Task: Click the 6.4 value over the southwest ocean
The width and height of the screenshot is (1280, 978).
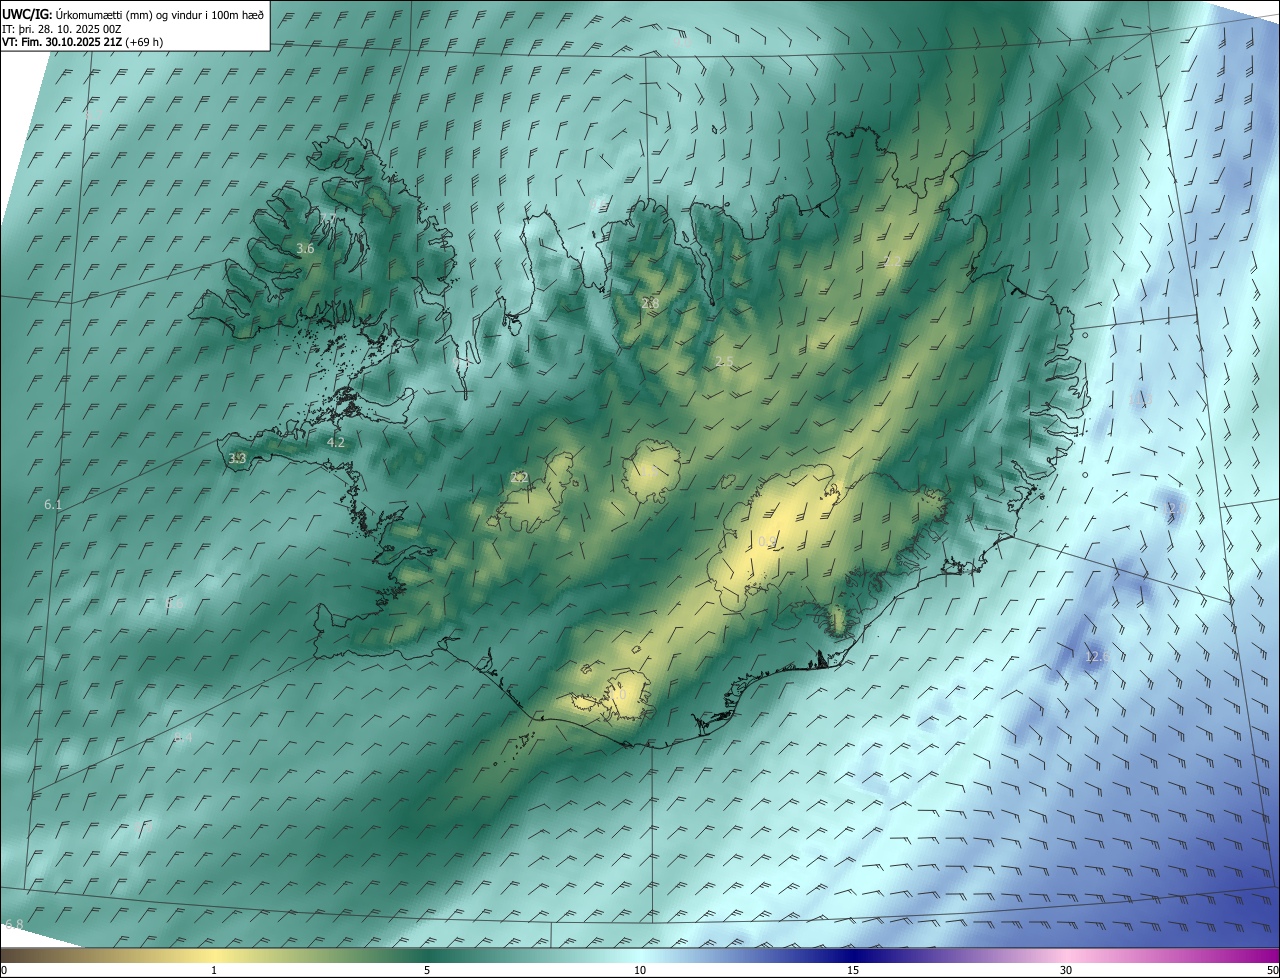Action: coord(183,737)
